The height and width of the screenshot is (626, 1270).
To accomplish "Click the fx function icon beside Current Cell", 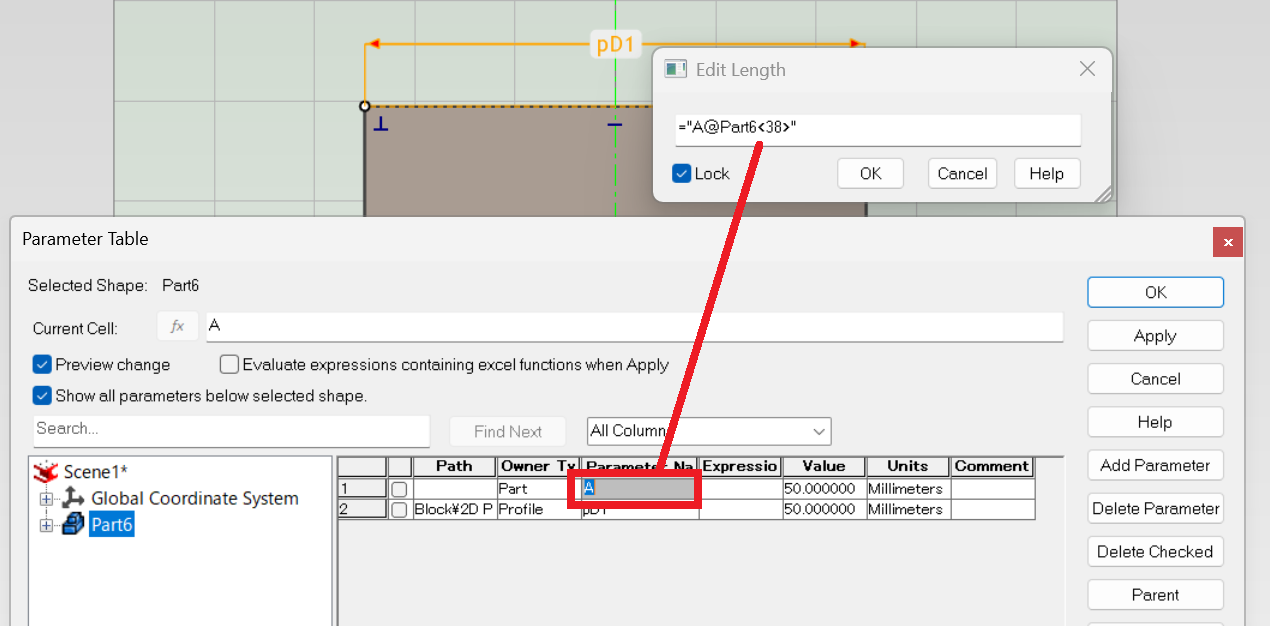I will (x=177, y=327).
